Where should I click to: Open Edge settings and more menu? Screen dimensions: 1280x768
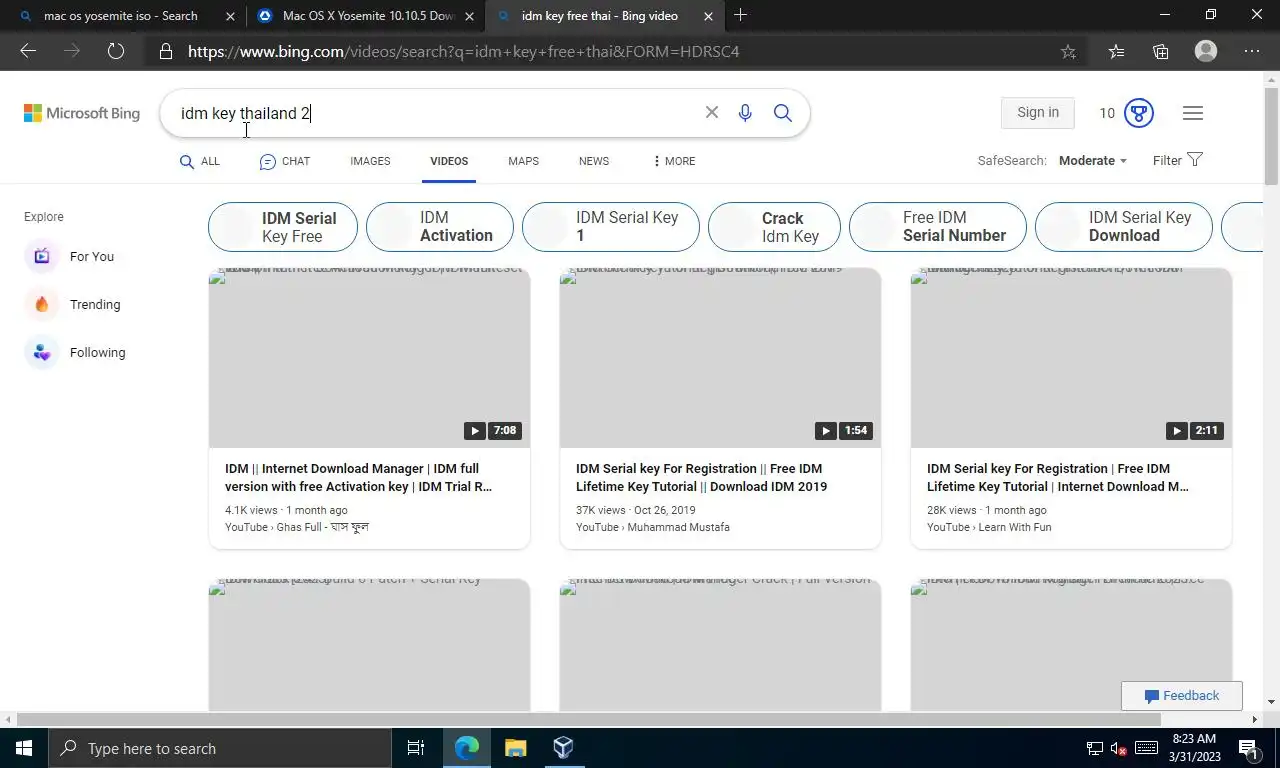point(1252,51)
